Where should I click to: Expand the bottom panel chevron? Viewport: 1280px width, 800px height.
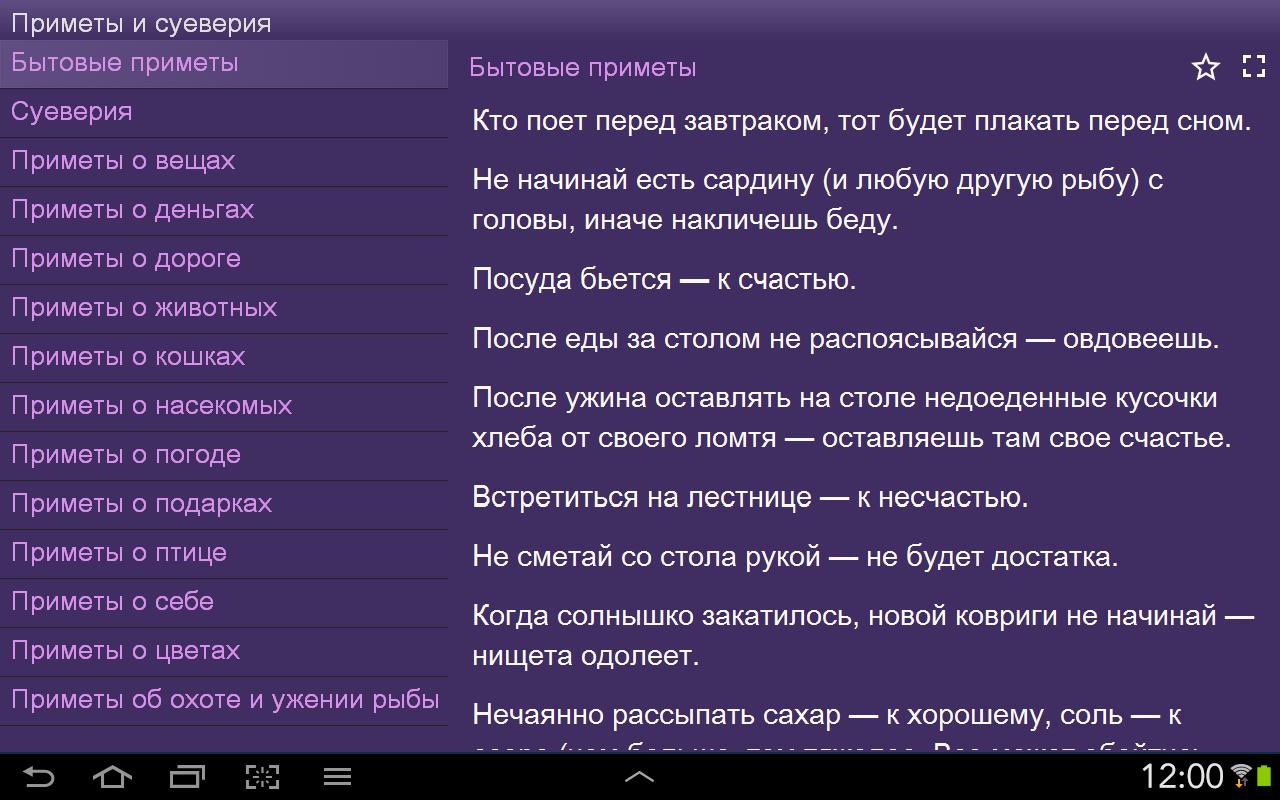pos(639,776)
